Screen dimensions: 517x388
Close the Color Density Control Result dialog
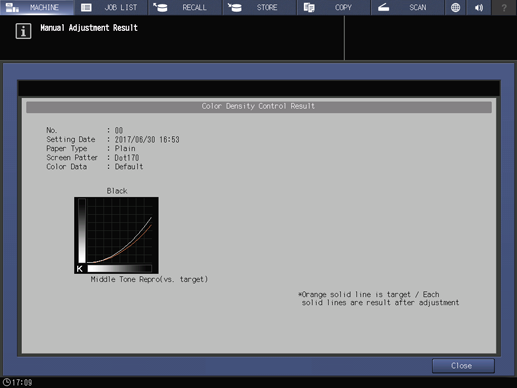click(x=463, y=366)
